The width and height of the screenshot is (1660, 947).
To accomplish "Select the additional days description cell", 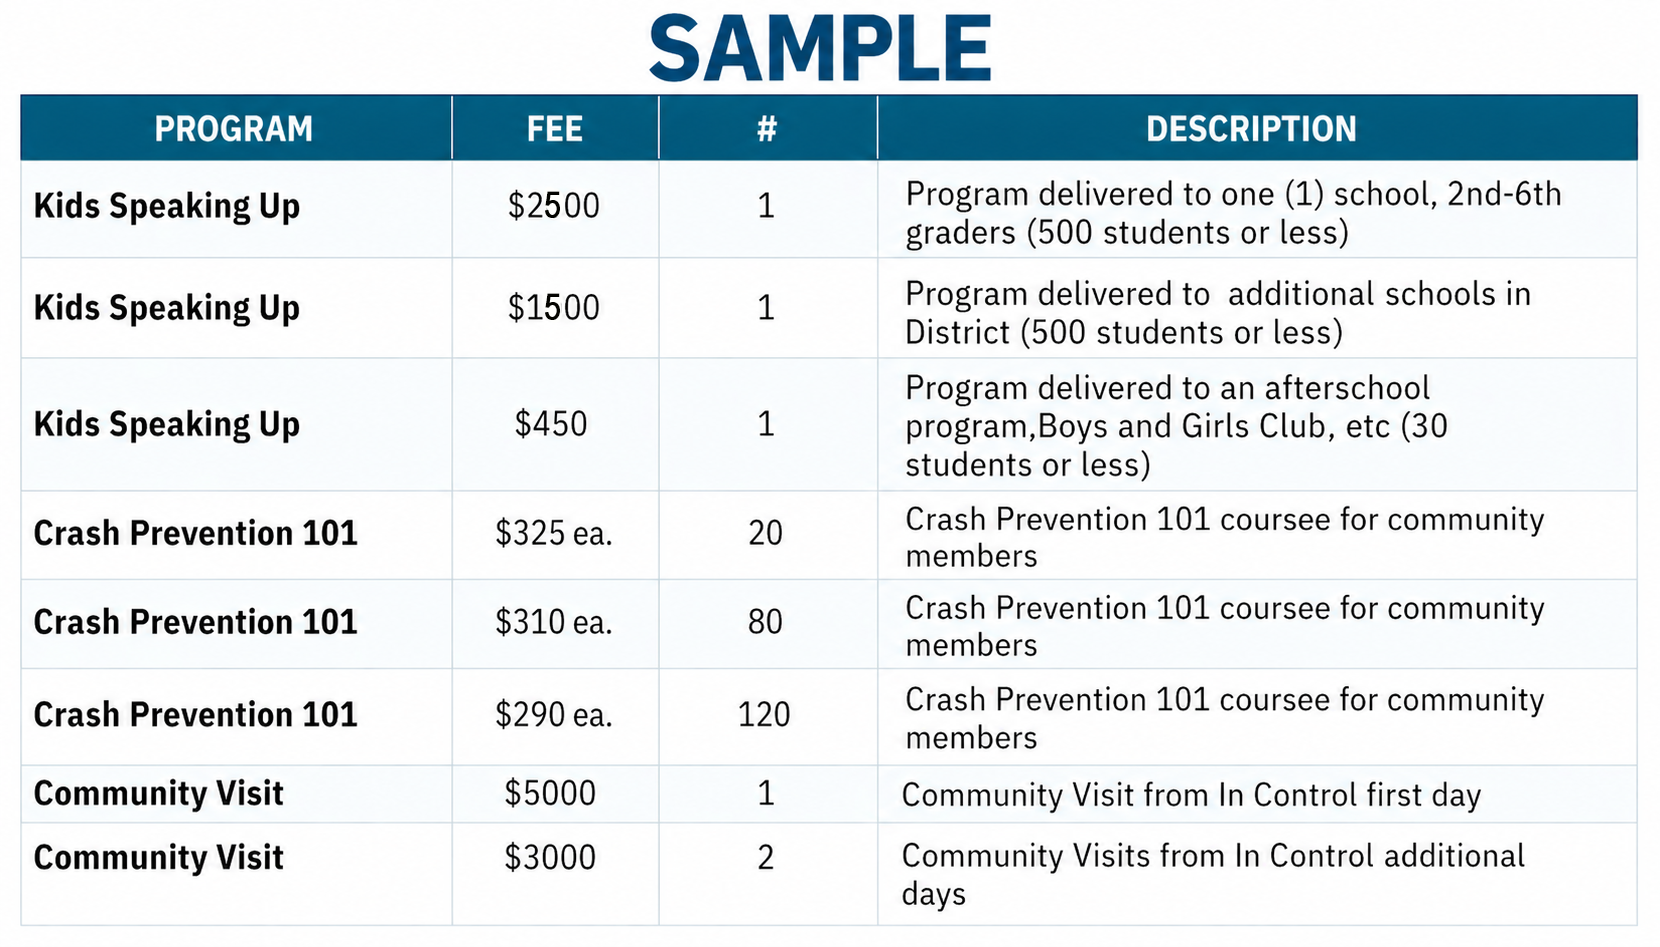I will 1213,874.
